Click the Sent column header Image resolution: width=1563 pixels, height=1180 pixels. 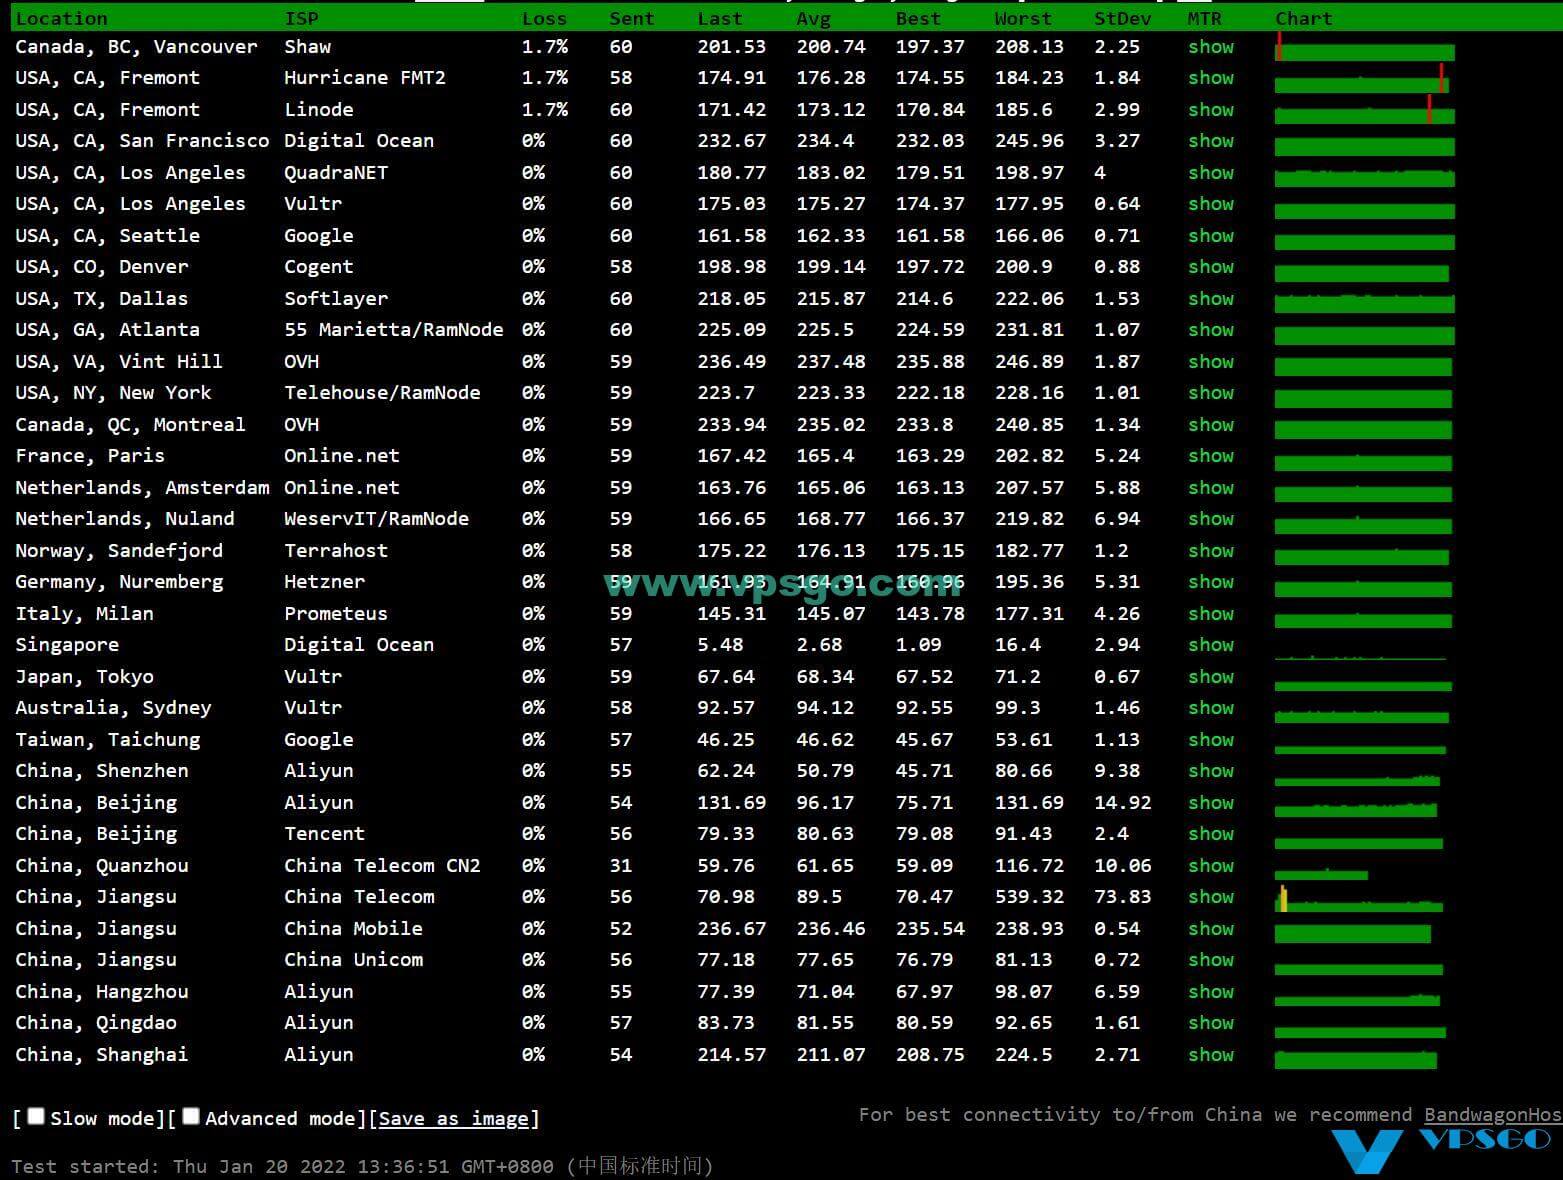[x=632, y=18]
